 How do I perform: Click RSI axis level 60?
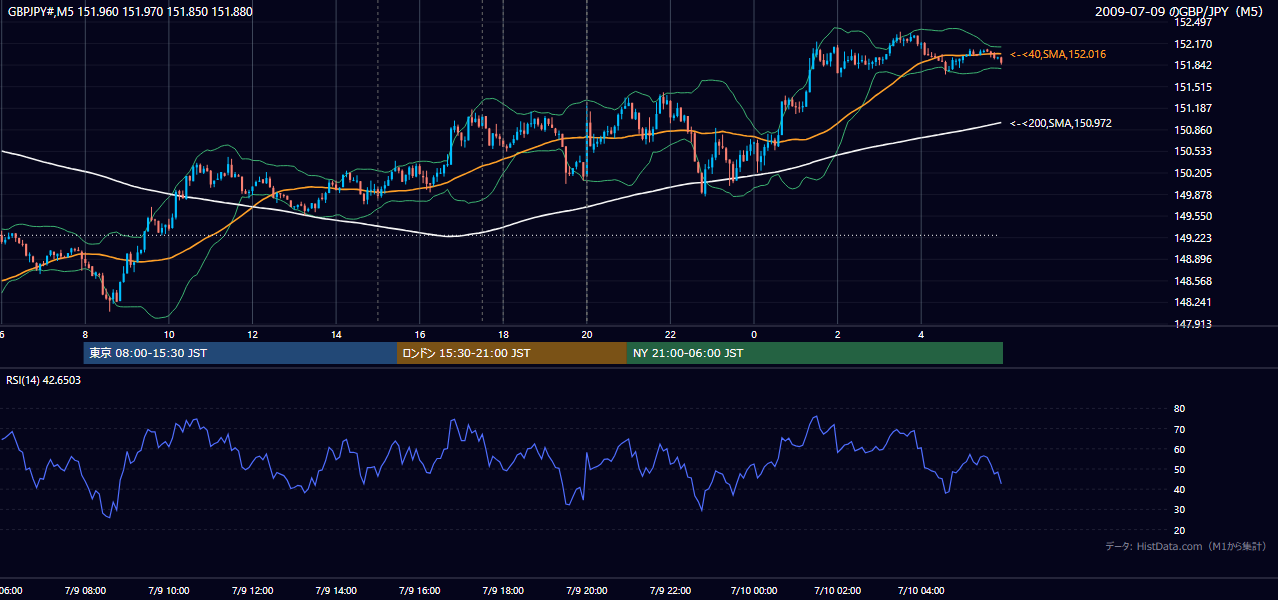point(1179,449)
